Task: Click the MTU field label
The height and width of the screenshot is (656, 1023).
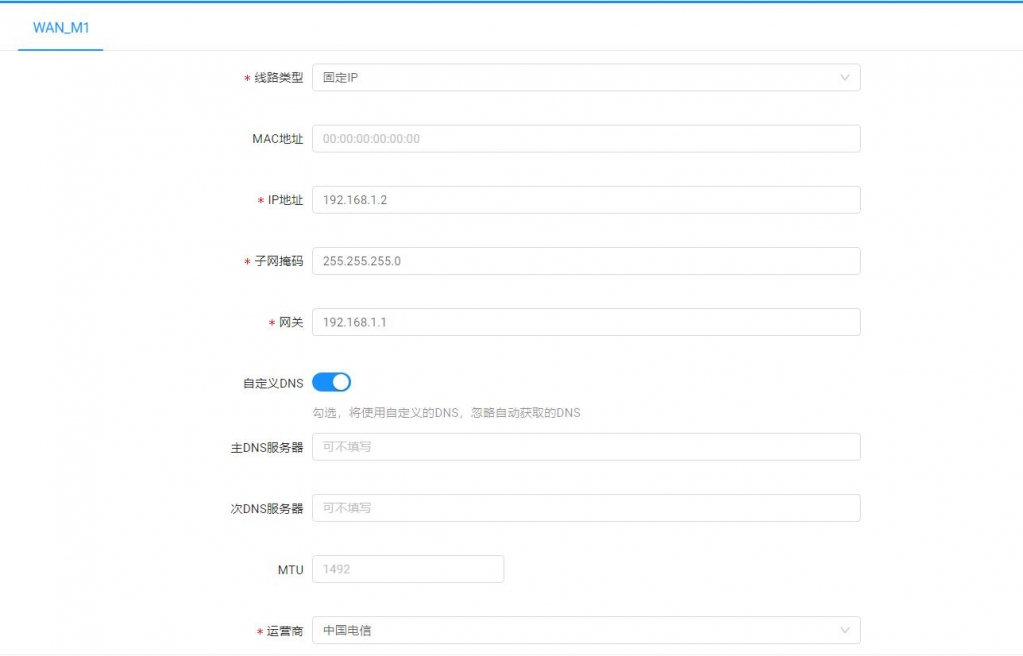Action: tap(290, 570)
